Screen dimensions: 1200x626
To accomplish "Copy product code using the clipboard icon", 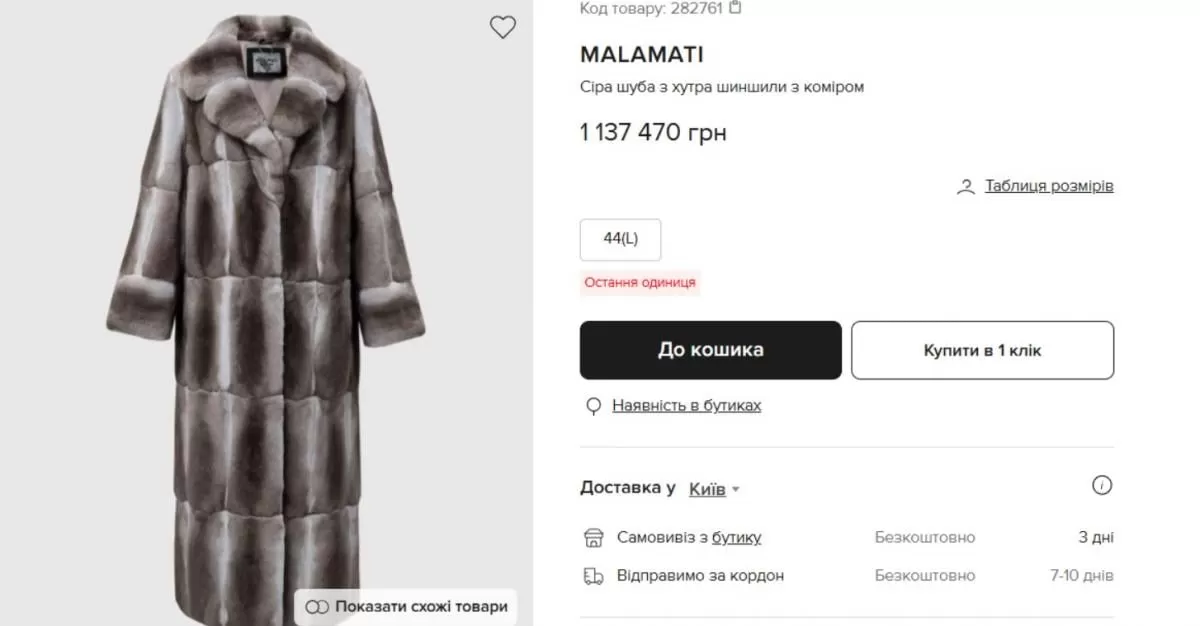I will coord(733,7).
